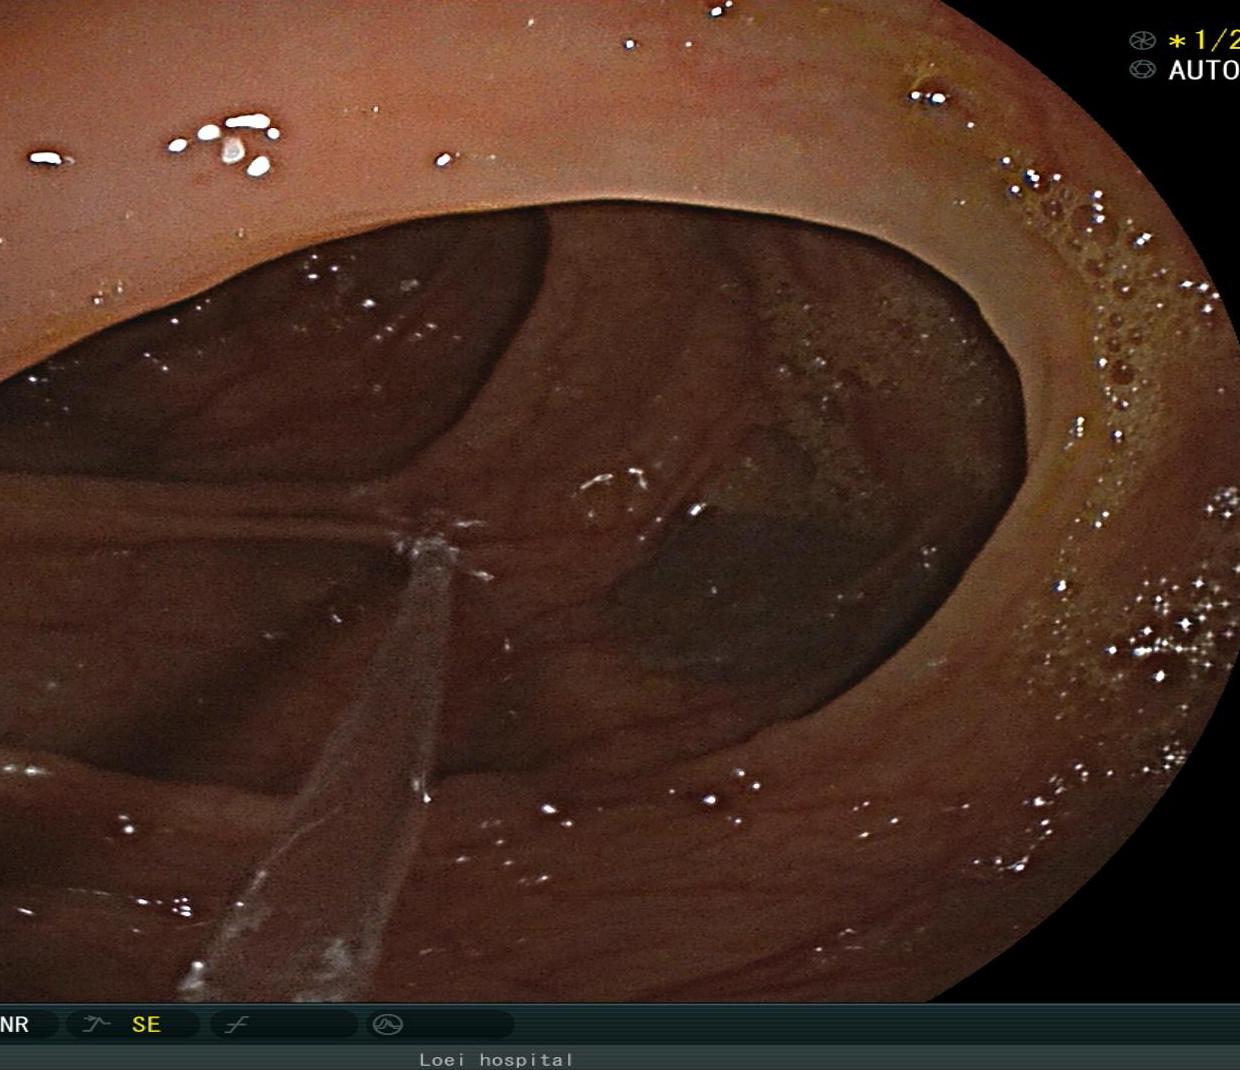Screen dimensions: 1240x1070
Task: Click the iris aperture icon beside AUTO
Action: pos(1142,70)
